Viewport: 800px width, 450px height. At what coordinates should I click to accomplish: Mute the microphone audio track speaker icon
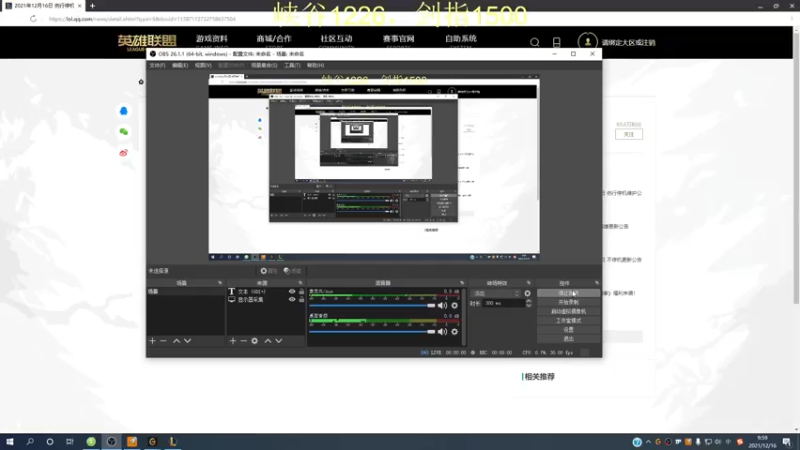(x=442, y=306)
